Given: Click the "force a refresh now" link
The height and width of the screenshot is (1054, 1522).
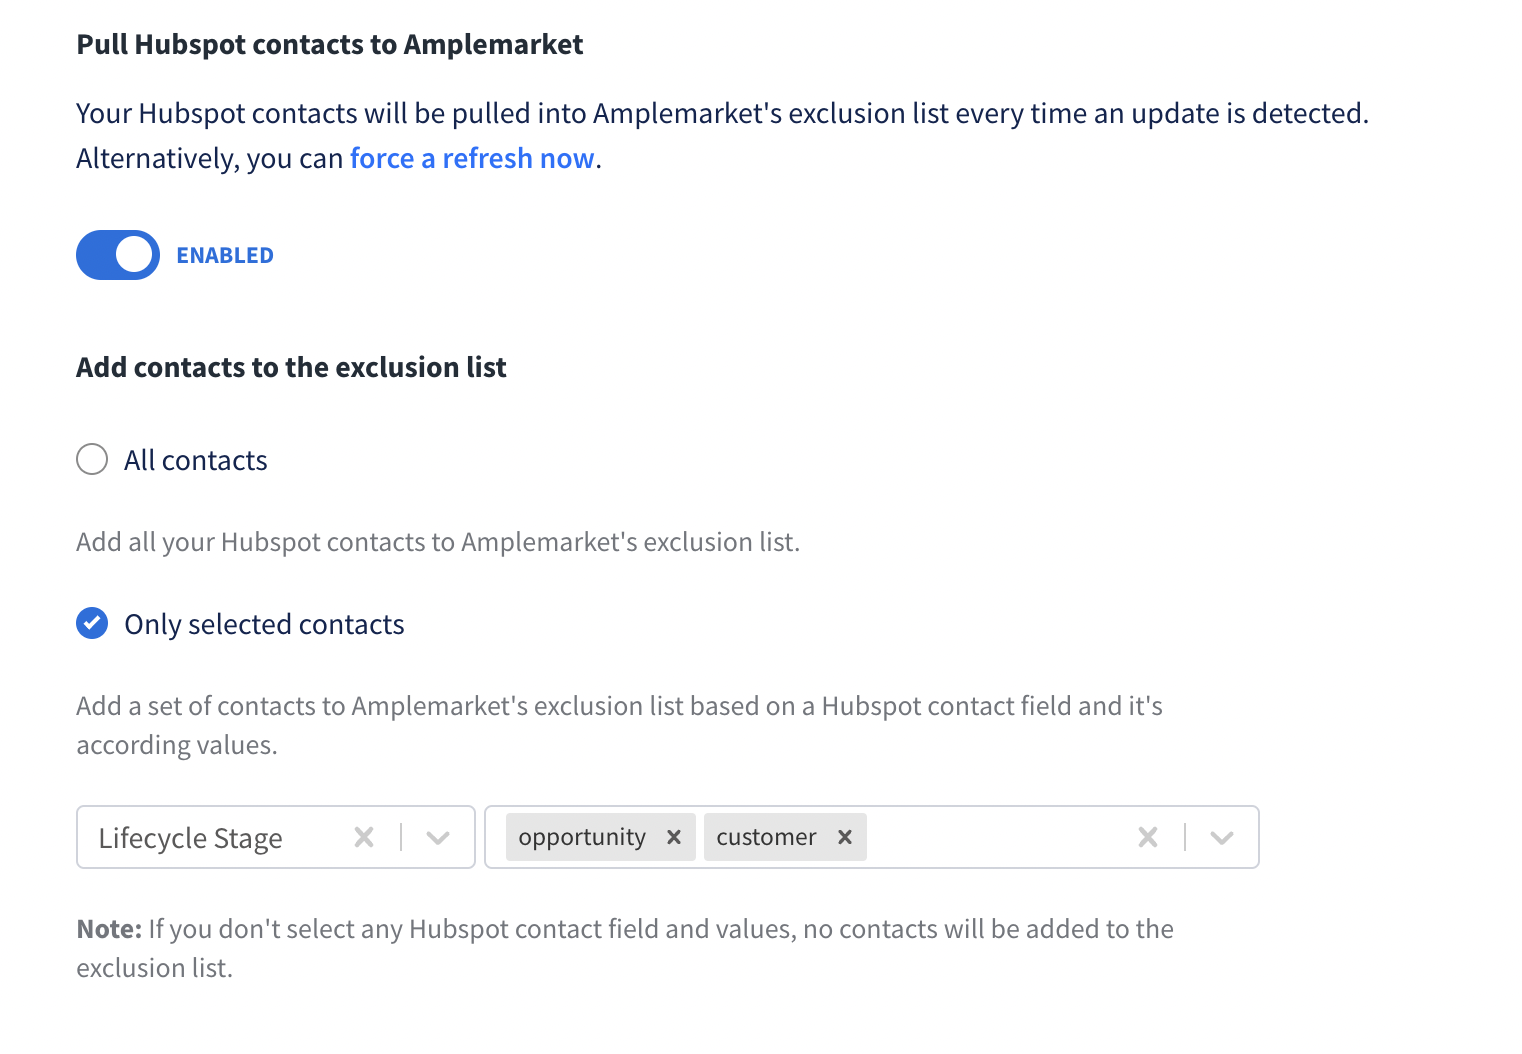Looking at the screenshot, I should [472, 159].
